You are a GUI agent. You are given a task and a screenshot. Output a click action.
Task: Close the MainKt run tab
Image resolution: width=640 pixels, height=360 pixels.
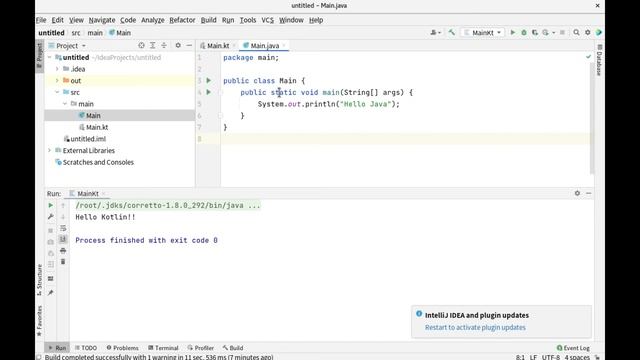click(104, 193)
